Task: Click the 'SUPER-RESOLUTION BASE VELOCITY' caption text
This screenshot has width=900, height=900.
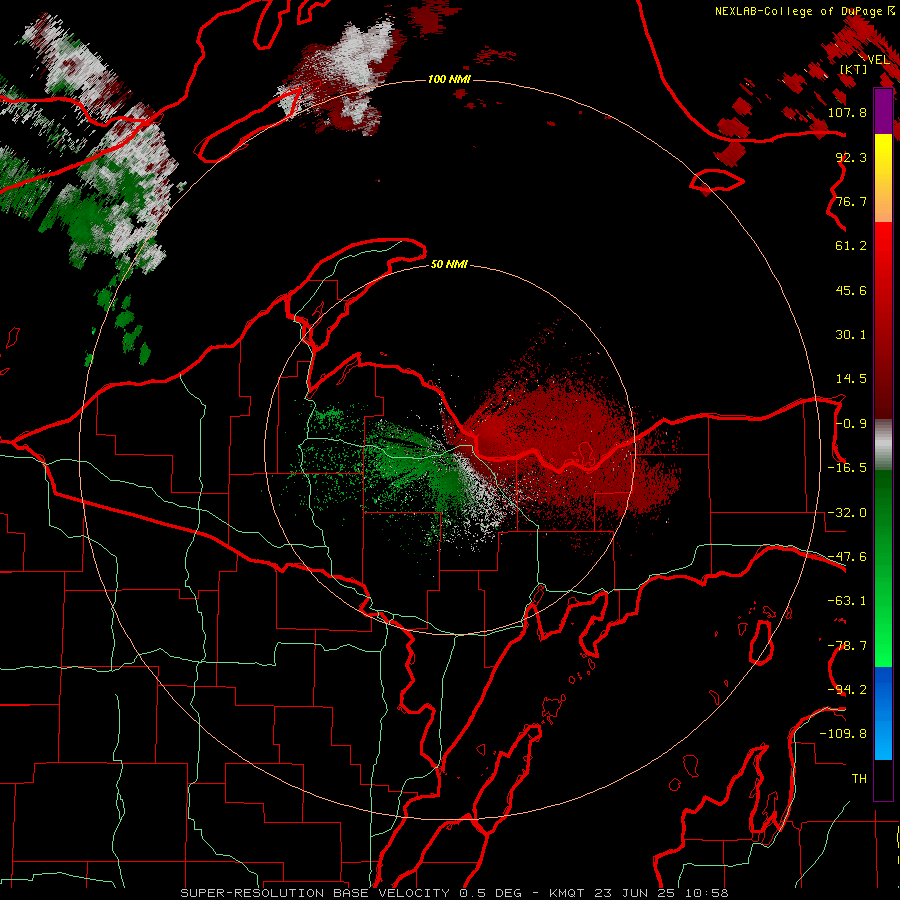Action: [316, 893]
